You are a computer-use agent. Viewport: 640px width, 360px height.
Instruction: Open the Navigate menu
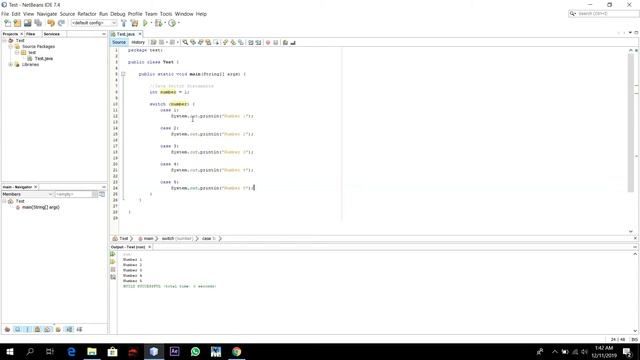point(47,14)
